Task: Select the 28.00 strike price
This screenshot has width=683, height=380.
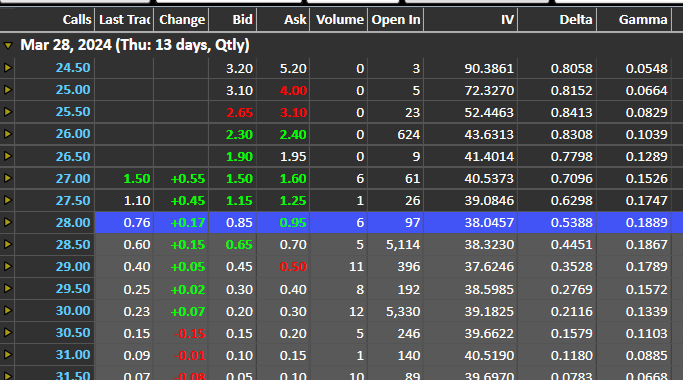Action: click(x=73, y=222)
